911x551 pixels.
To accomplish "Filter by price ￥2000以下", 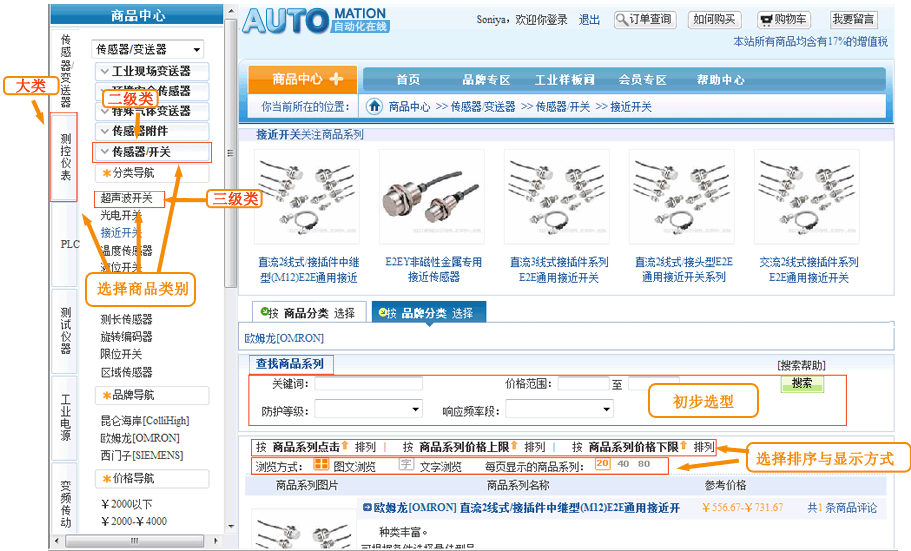I will pos(127,504).
